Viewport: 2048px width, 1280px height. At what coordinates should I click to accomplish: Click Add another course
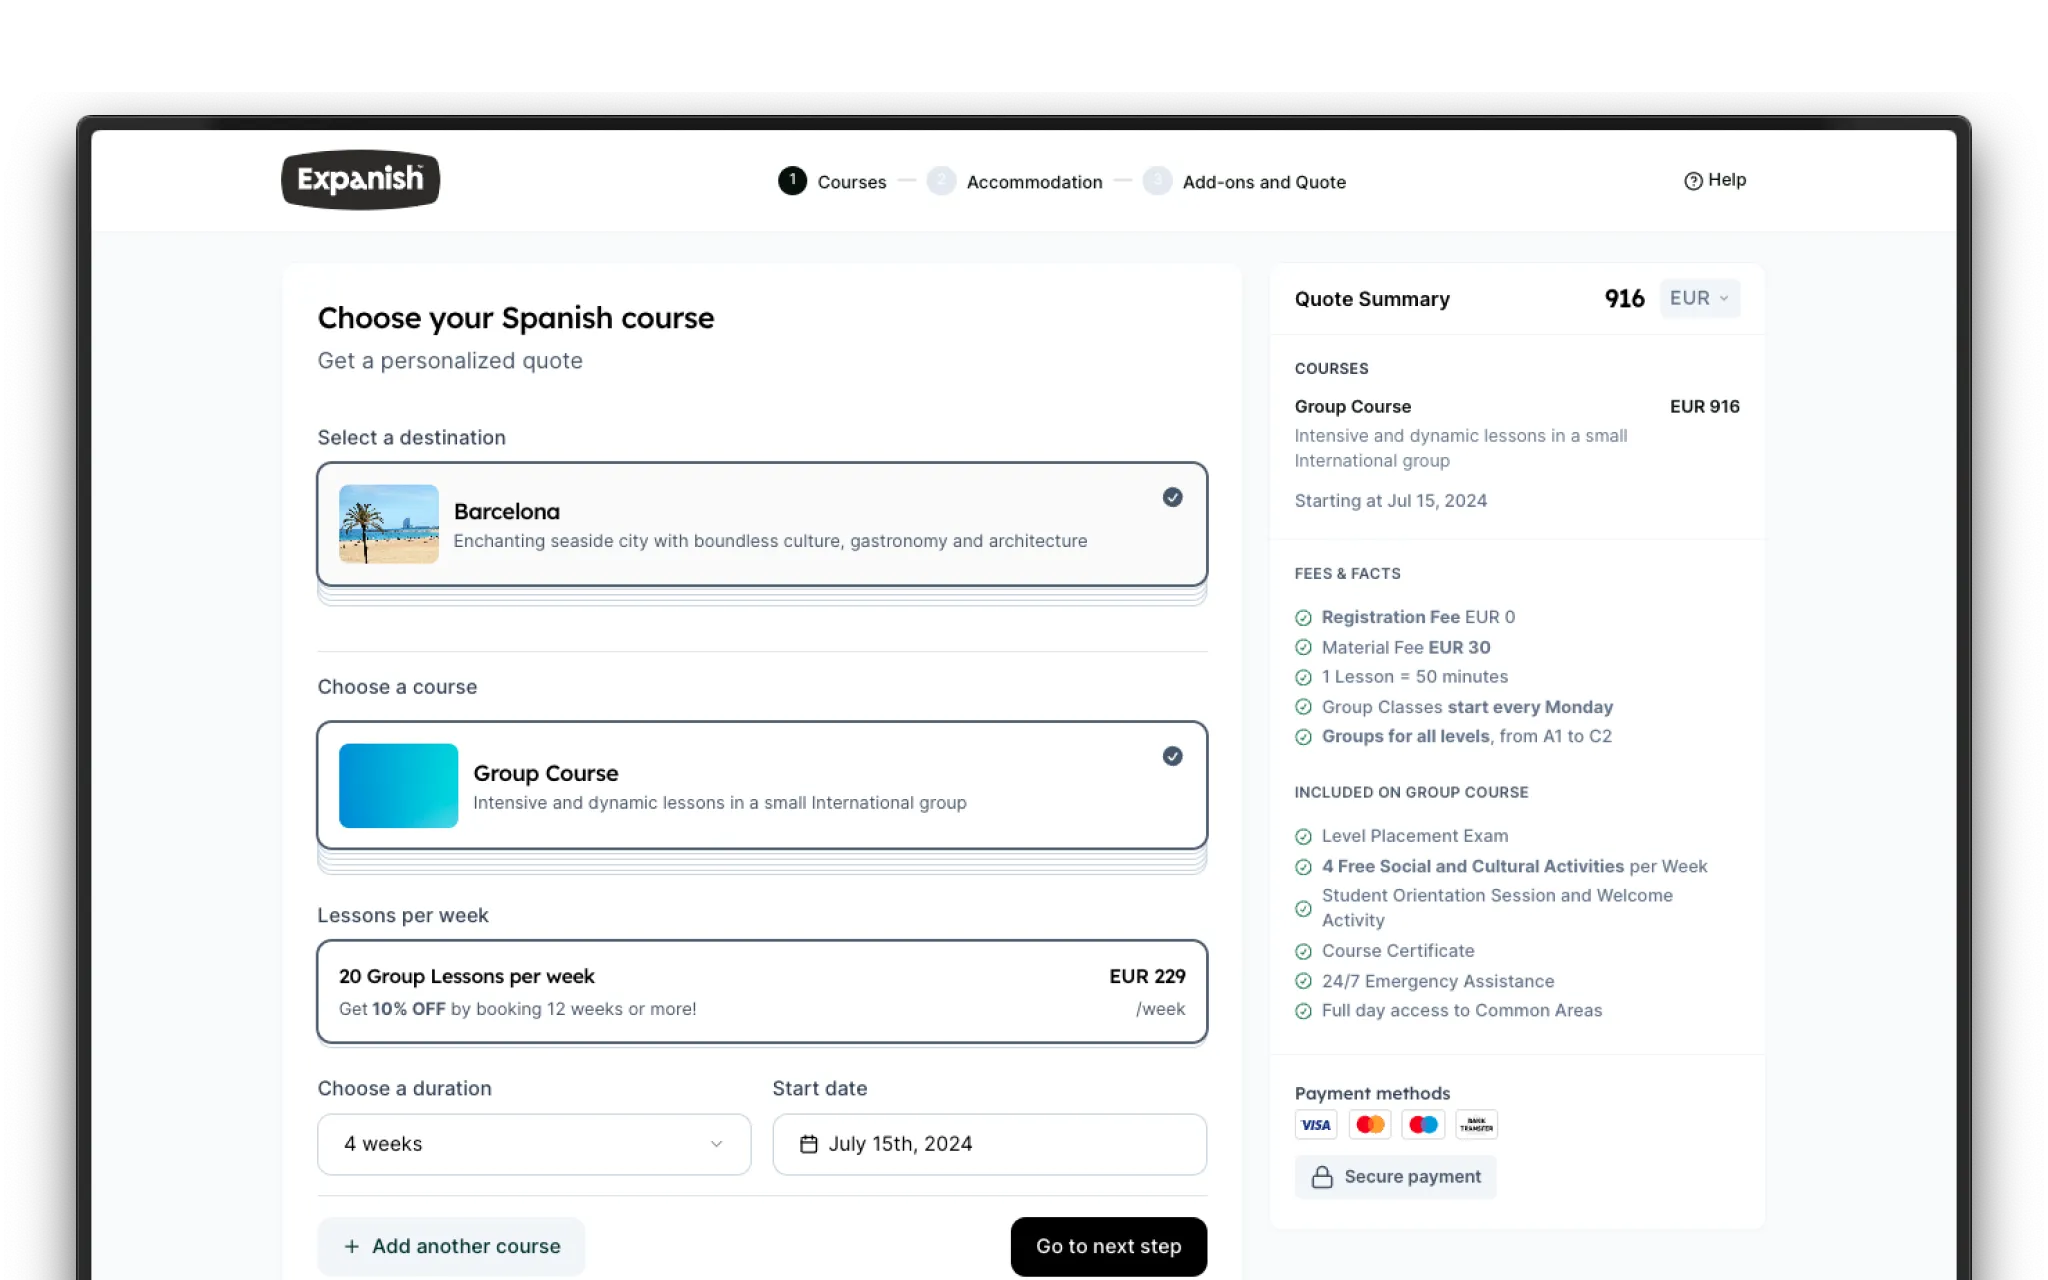(451, 1246)
